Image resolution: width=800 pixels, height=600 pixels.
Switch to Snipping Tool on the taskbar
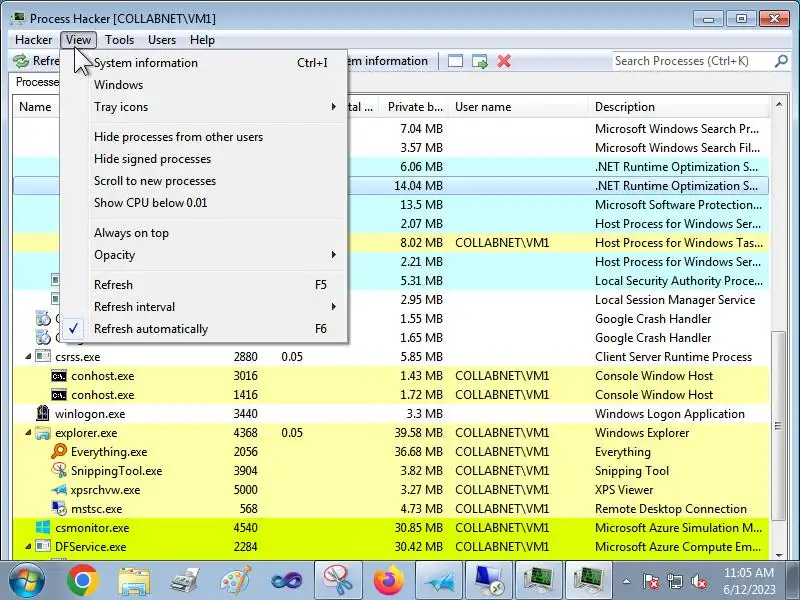pyautogui.click(x=338, y=581)
